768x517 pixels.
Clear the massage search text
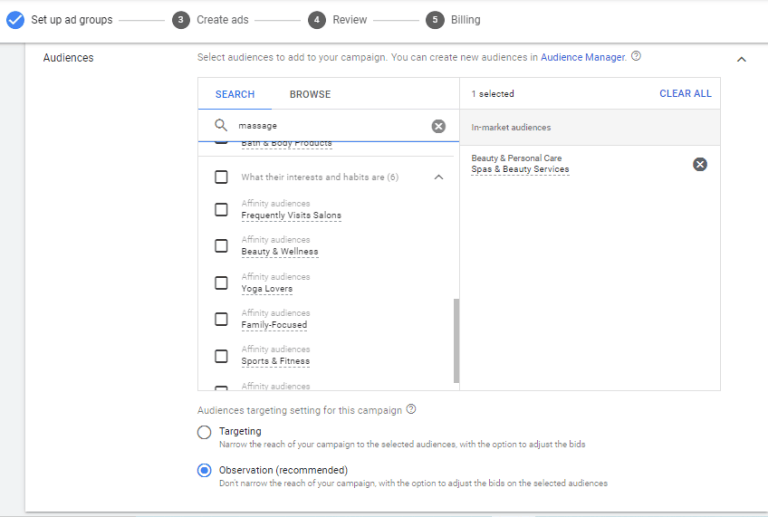pos(438,126)
